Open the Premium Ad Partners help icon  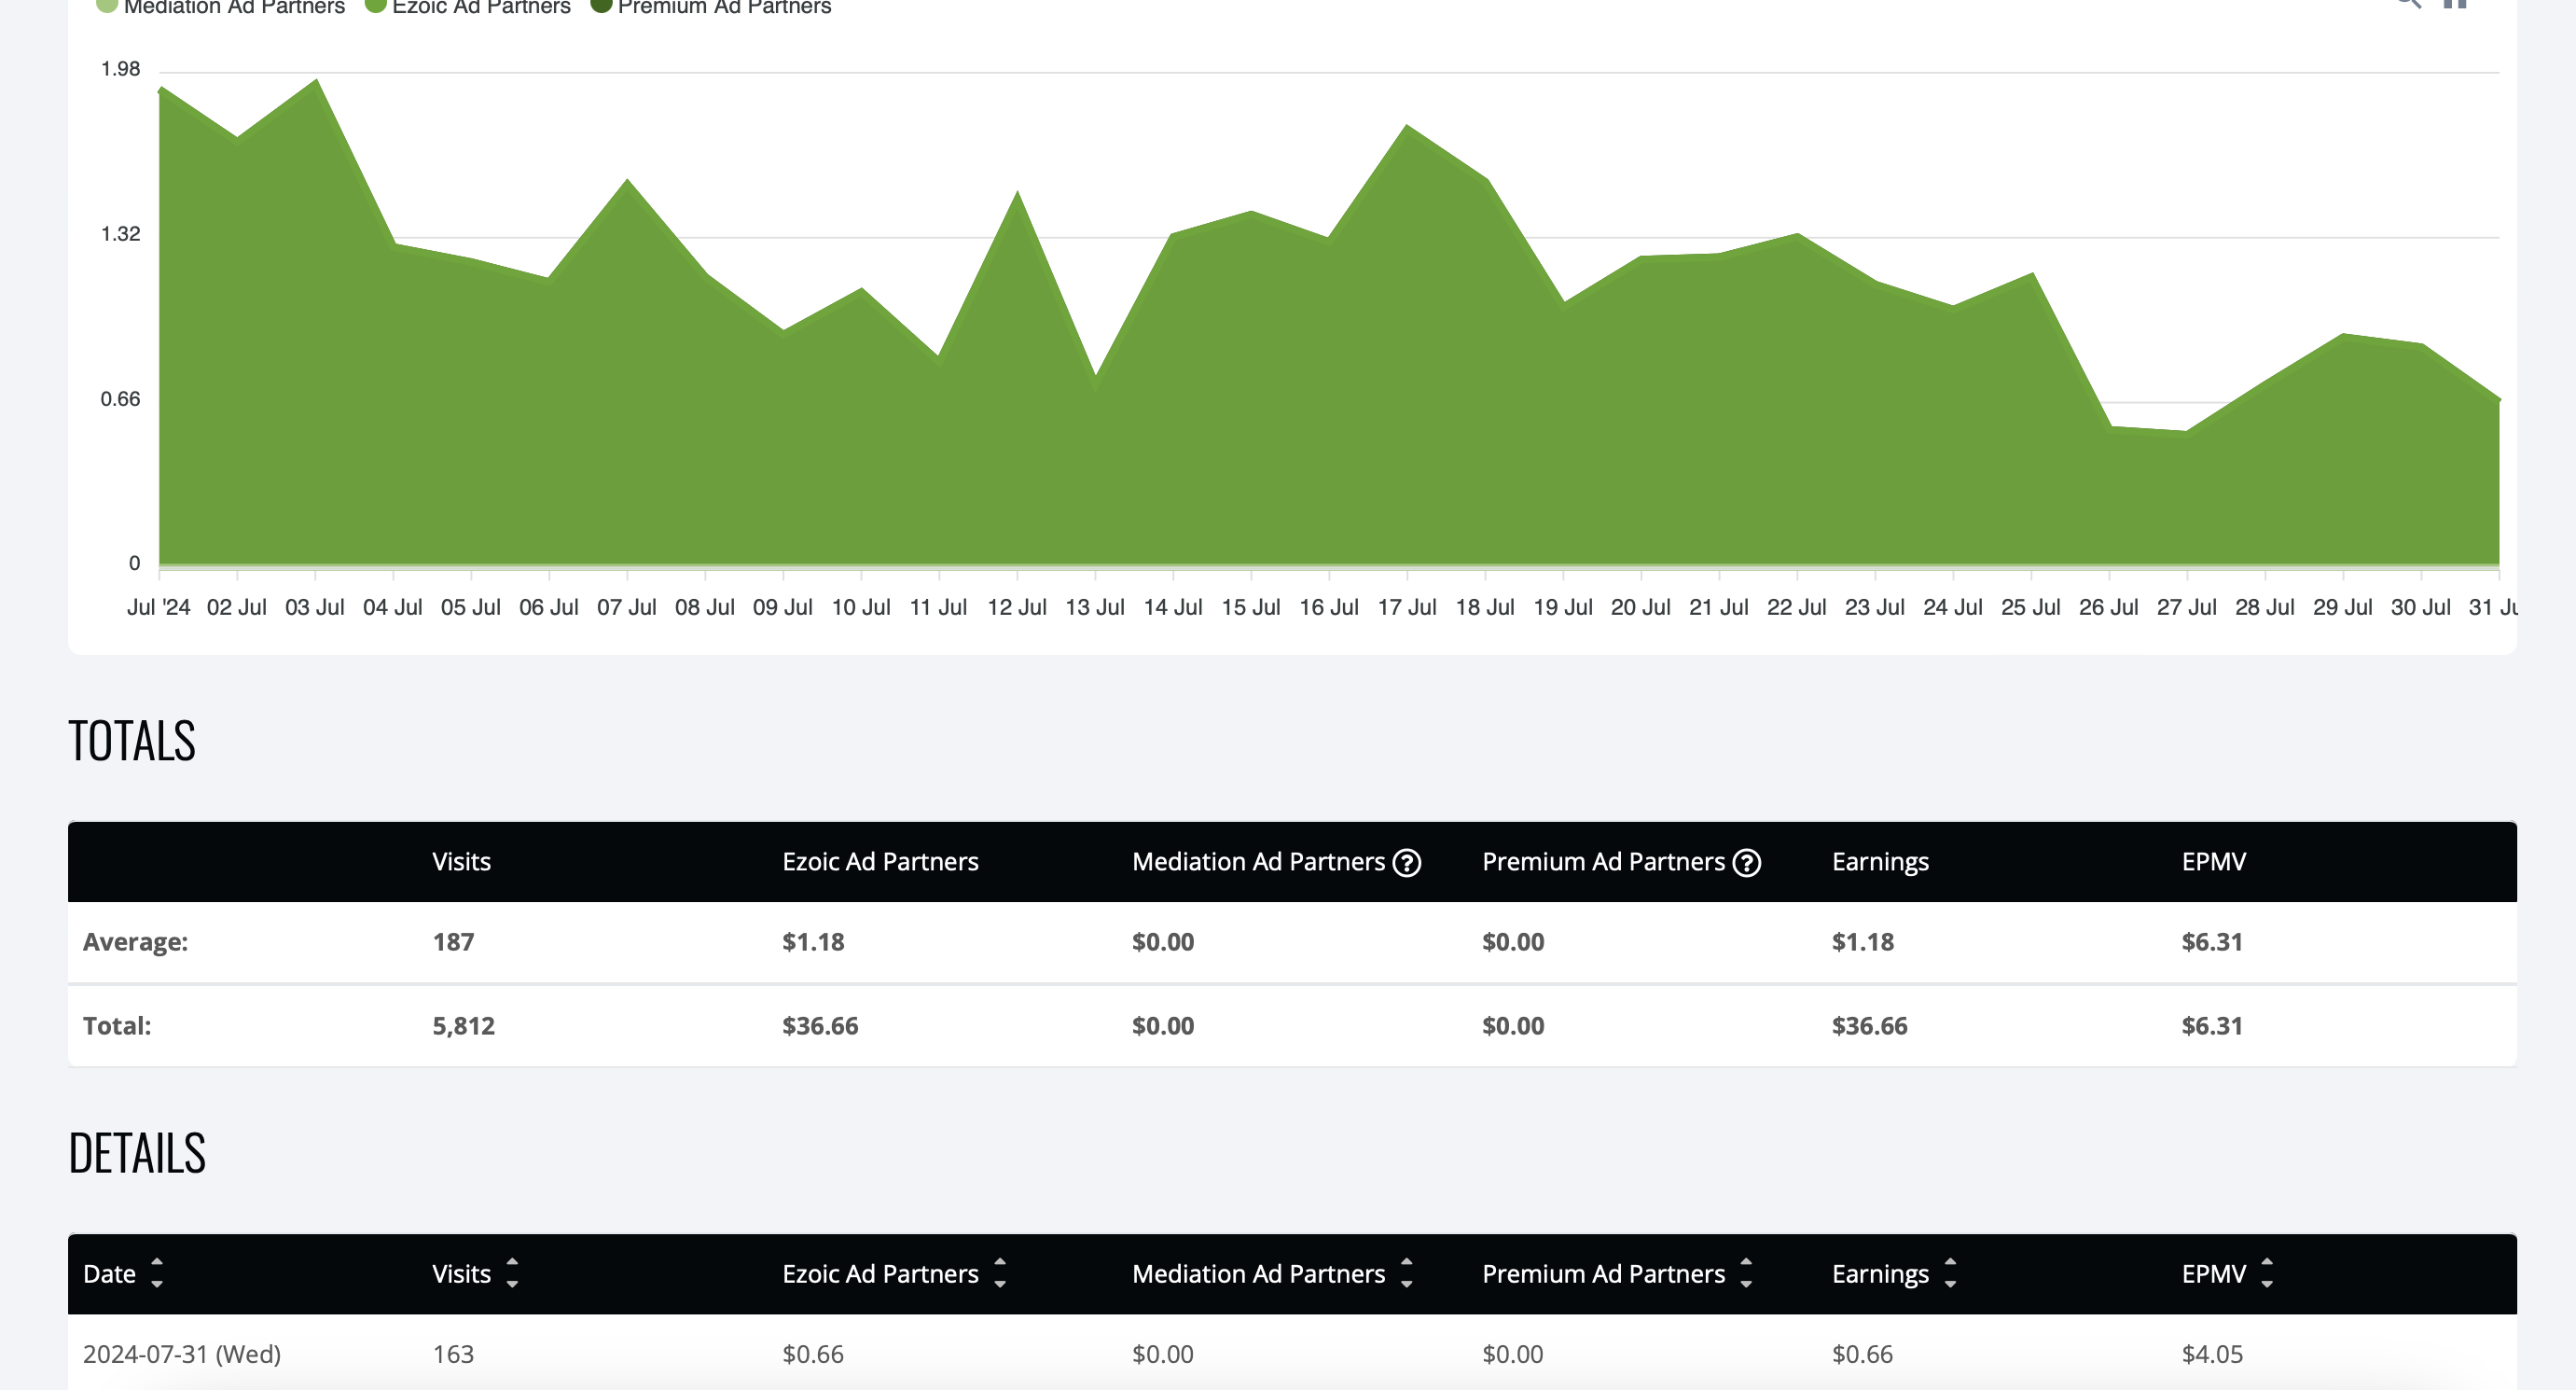tap(1746, 862)
